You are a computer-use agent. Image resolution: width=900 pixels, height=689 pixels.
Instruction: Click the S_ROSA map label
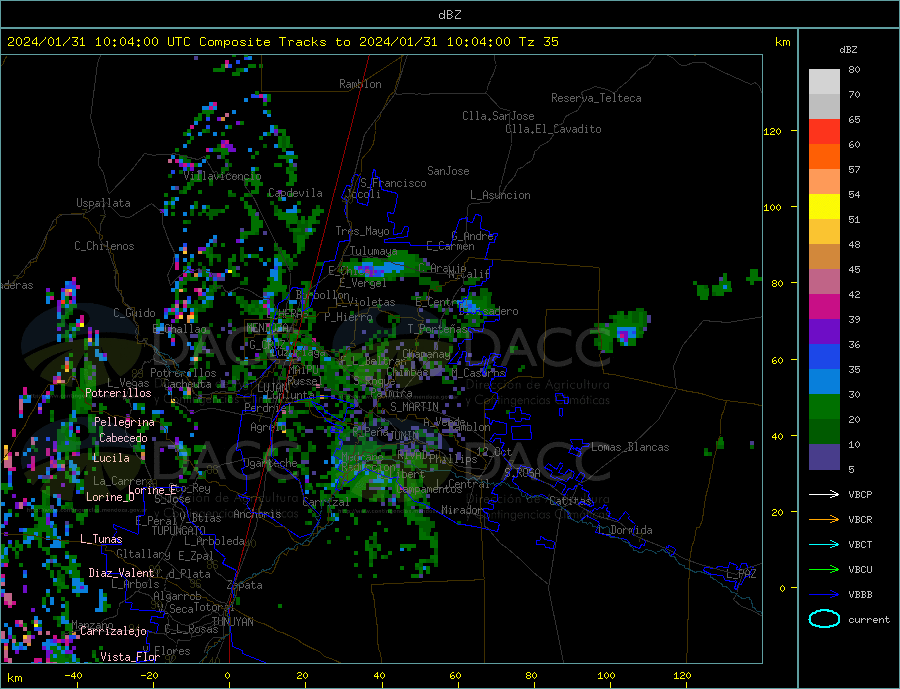[x=522, y=473]
